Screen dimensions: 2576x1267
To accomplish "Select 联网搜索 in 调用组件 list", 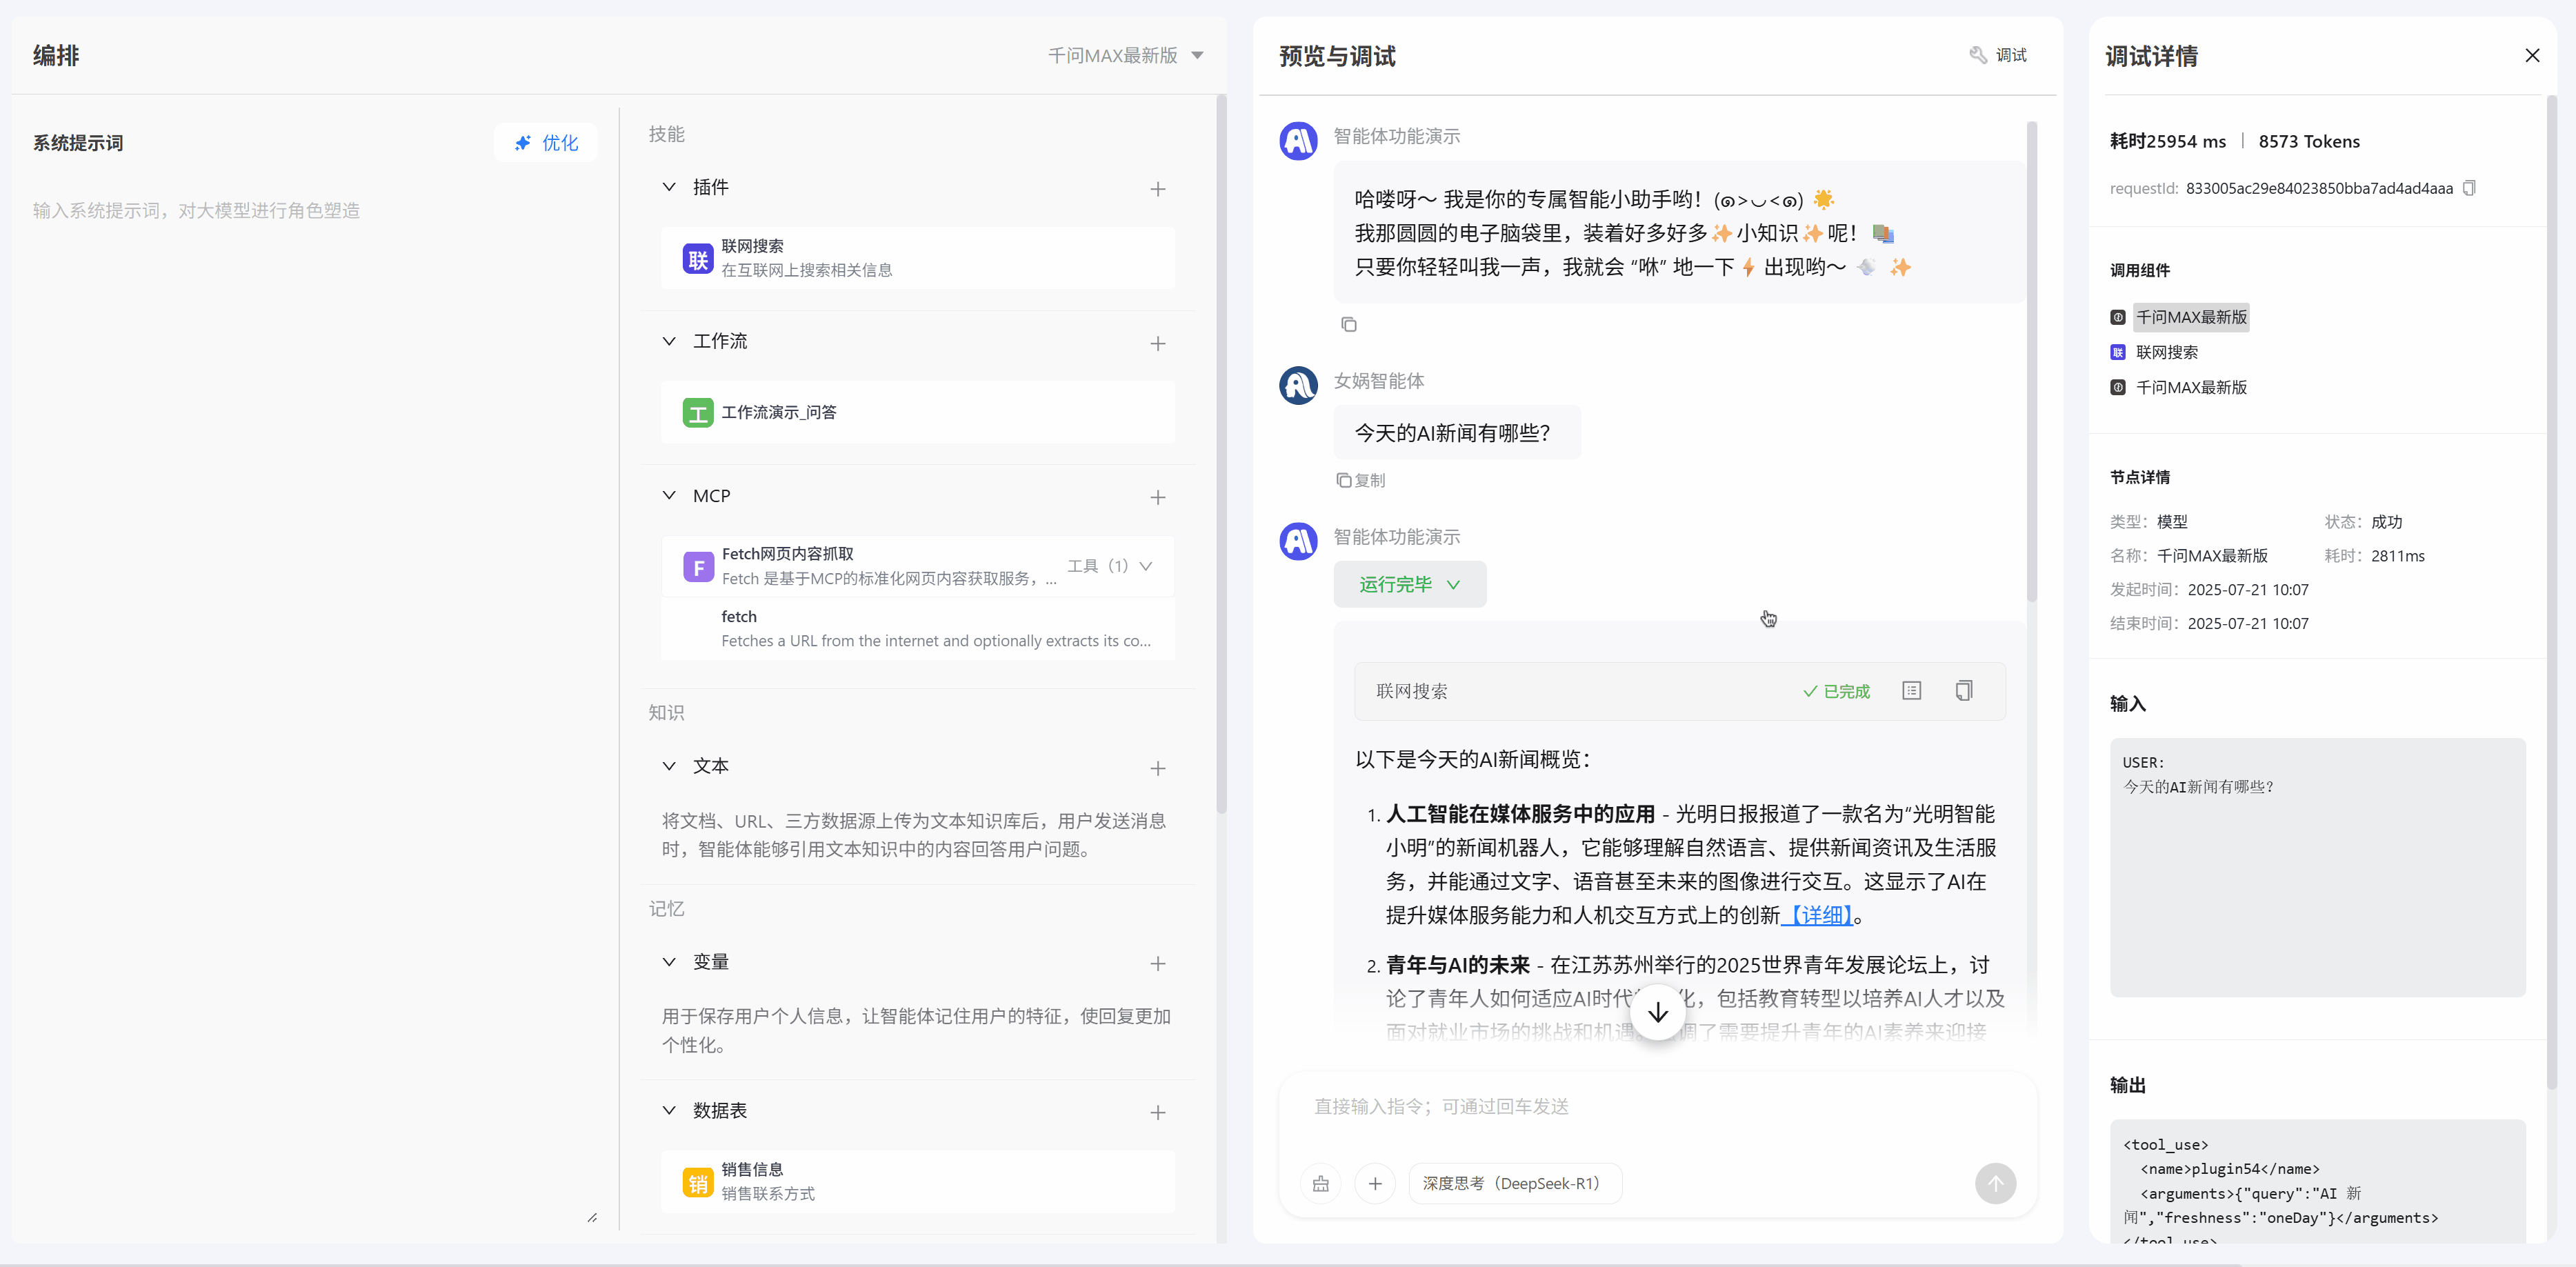I will click(2166, 352).
